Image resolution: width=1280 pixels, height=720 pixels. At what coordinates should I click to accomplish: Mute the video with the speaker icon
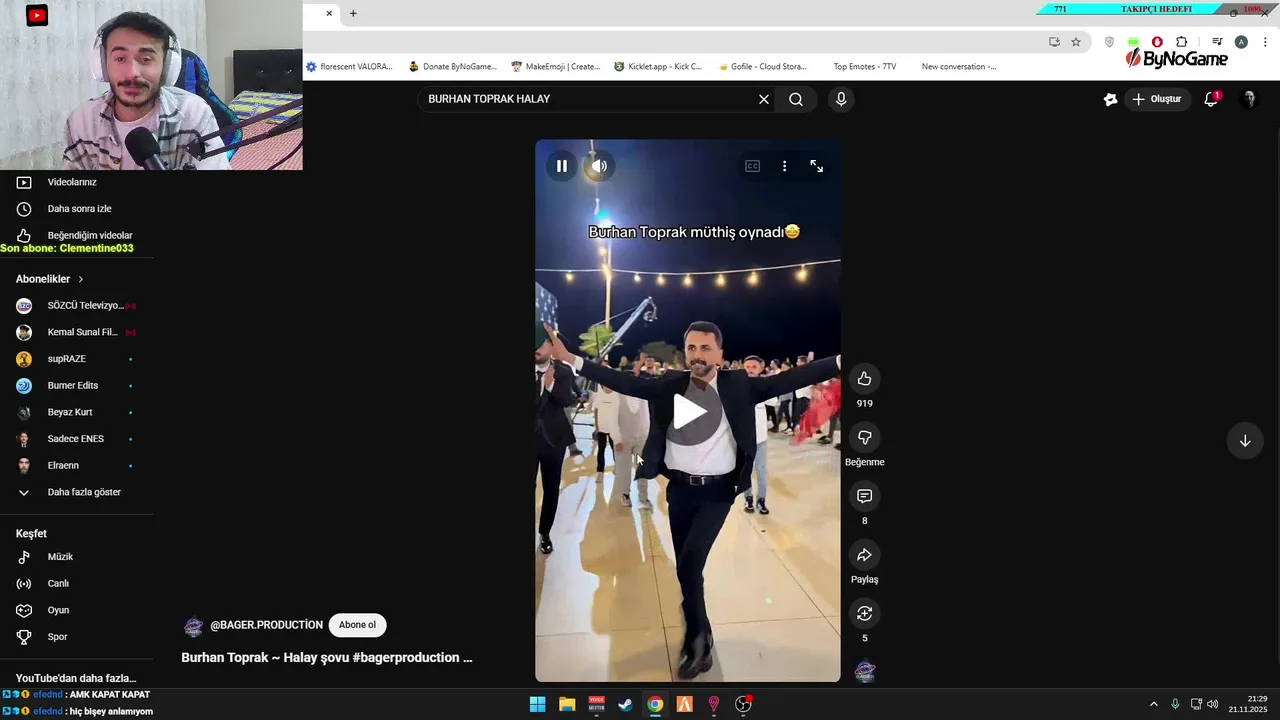tap(599, 166)
